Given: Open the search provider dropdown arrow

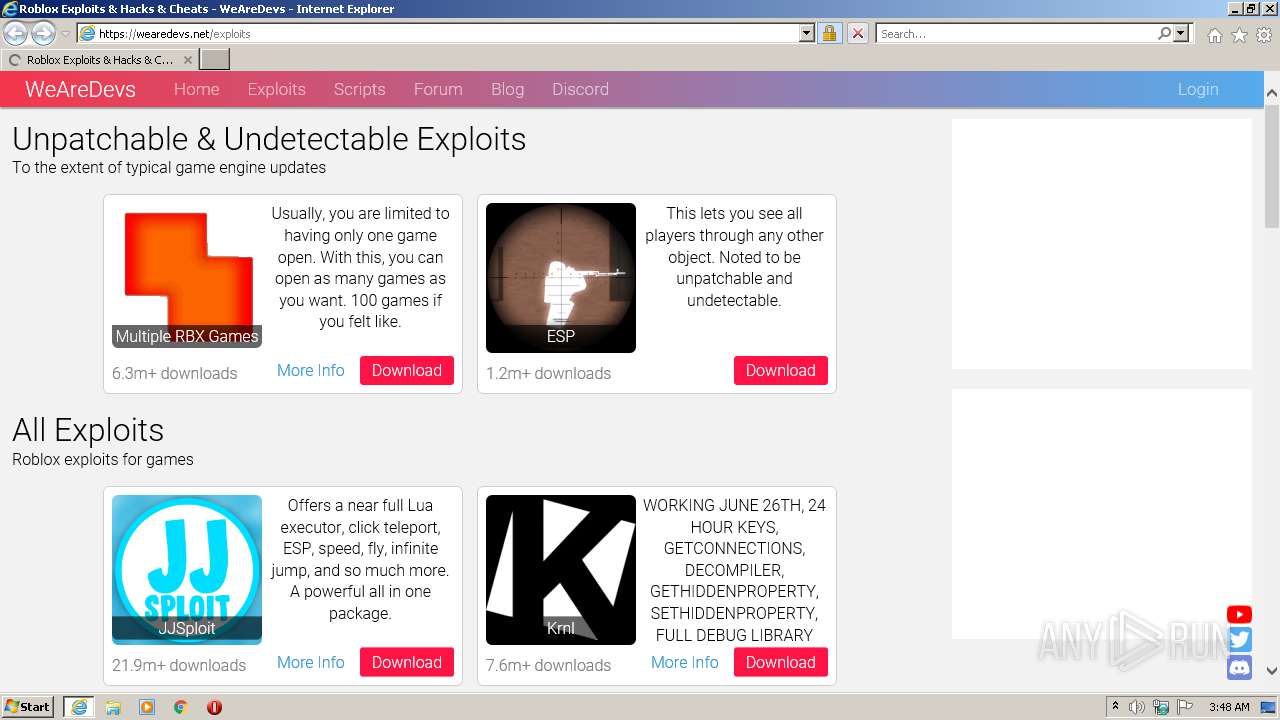Looking at the screenshot, I should click(x=1181, y=33).
